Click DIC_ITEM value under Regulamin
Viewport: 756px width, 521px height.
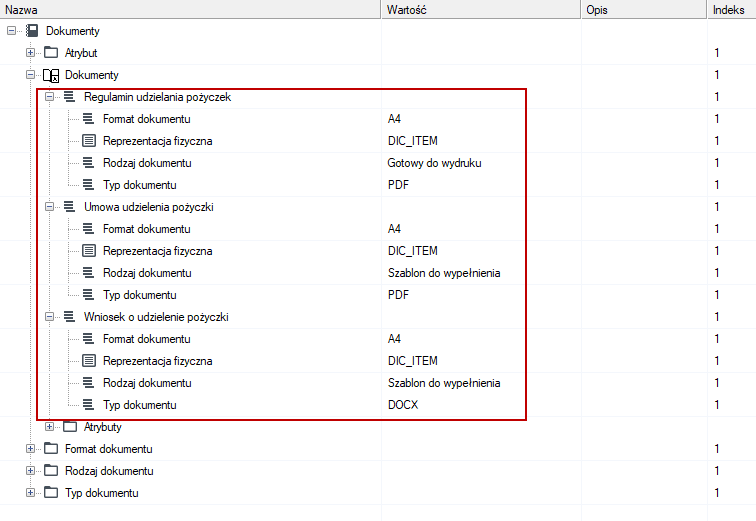(x=412, y=141)
